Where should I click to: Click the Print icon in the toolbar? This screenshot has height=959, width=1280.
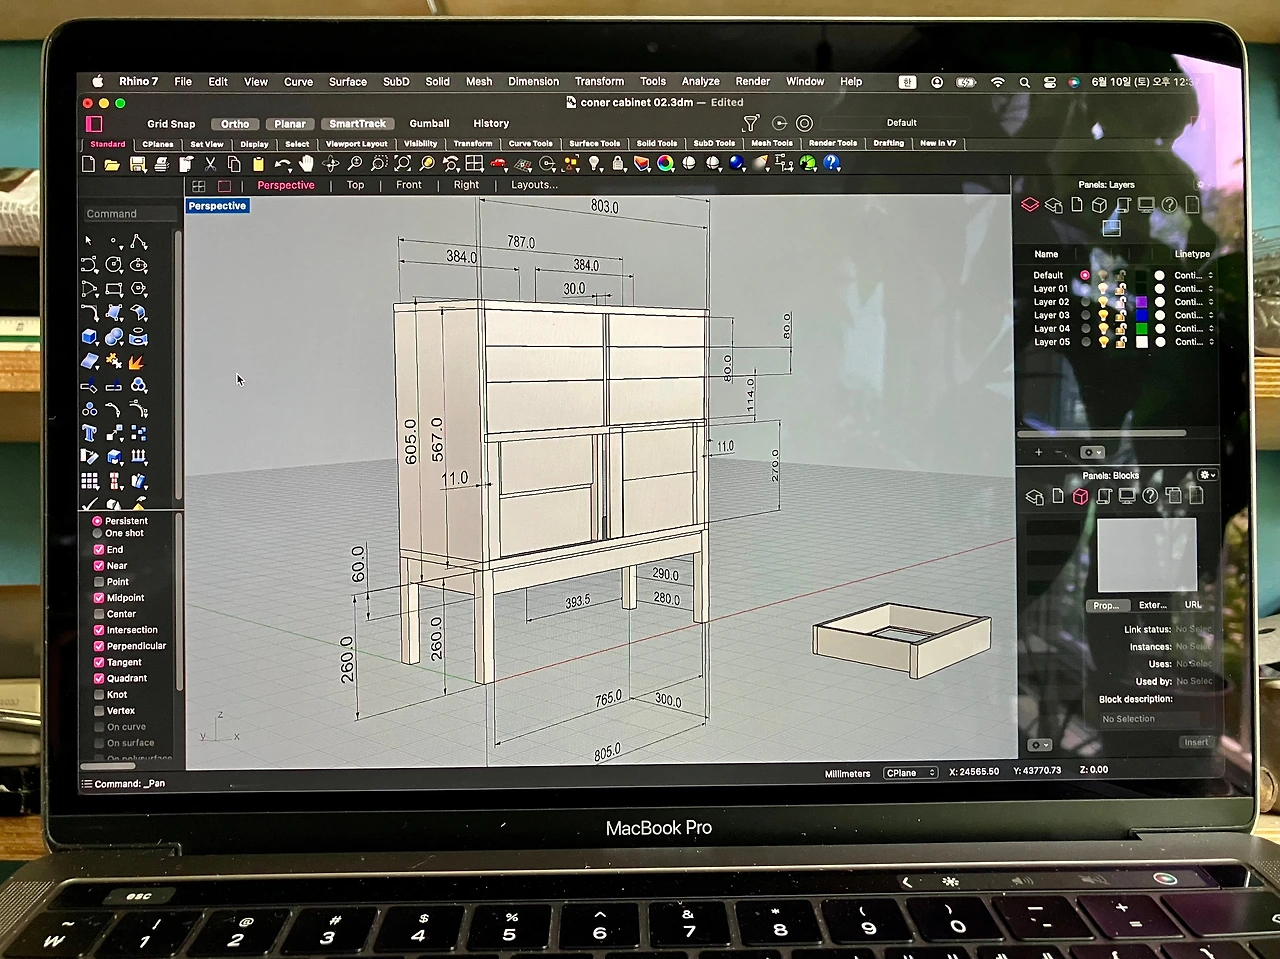(161, 164)
